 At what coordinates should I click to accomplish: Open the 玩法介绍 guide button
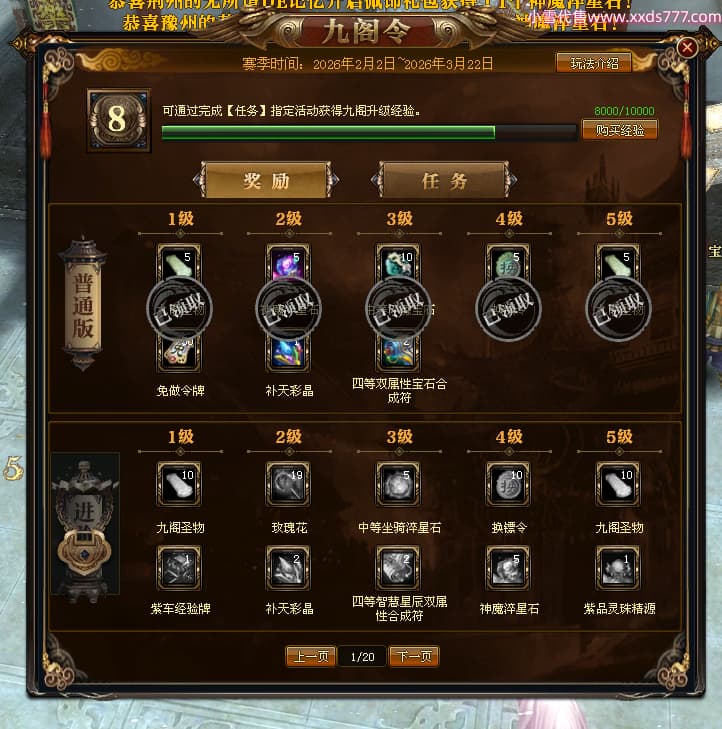594,63
